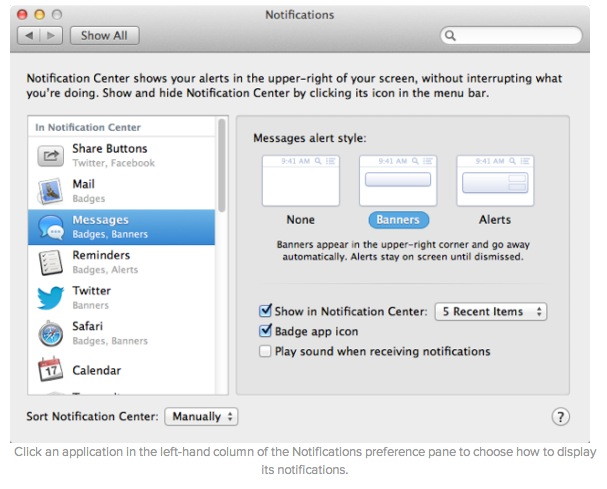Click the Safari compass icon
607x489 pixels.
point(51,334)
